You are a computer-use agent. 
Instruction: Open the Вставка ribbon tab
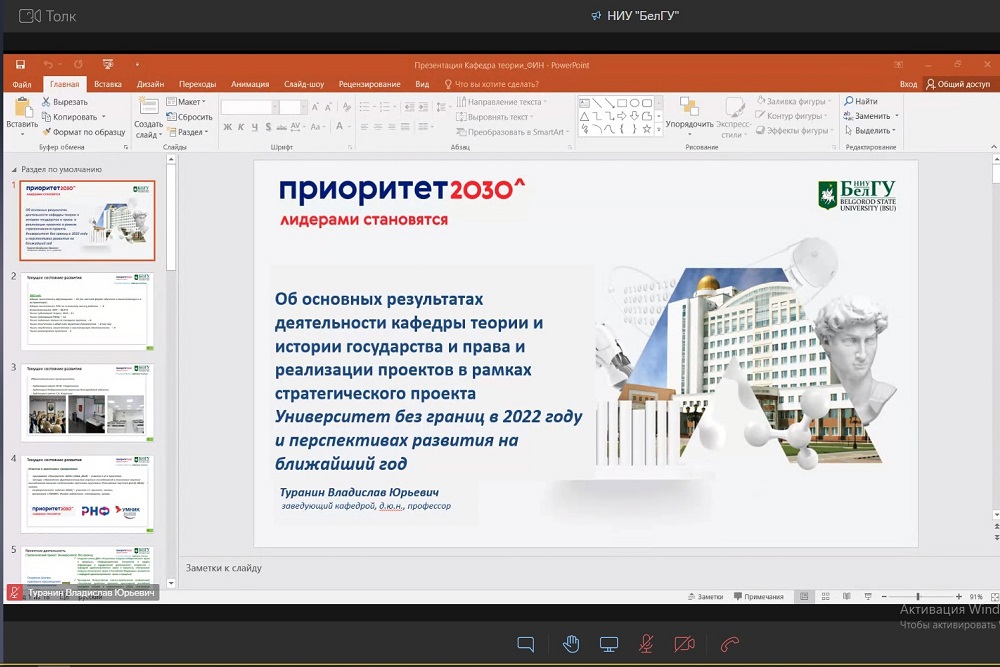(108, 85)
